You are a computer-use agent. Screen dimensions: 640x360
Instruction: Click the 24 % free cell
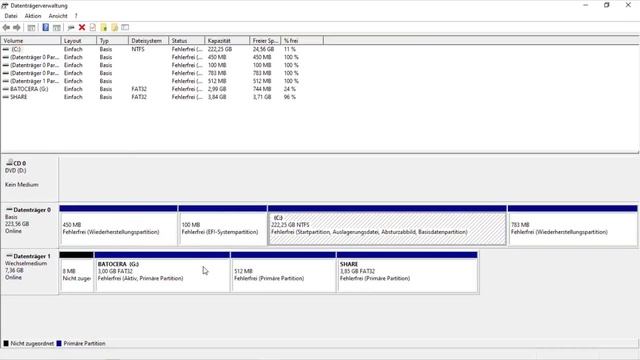(x=290, y=89)
